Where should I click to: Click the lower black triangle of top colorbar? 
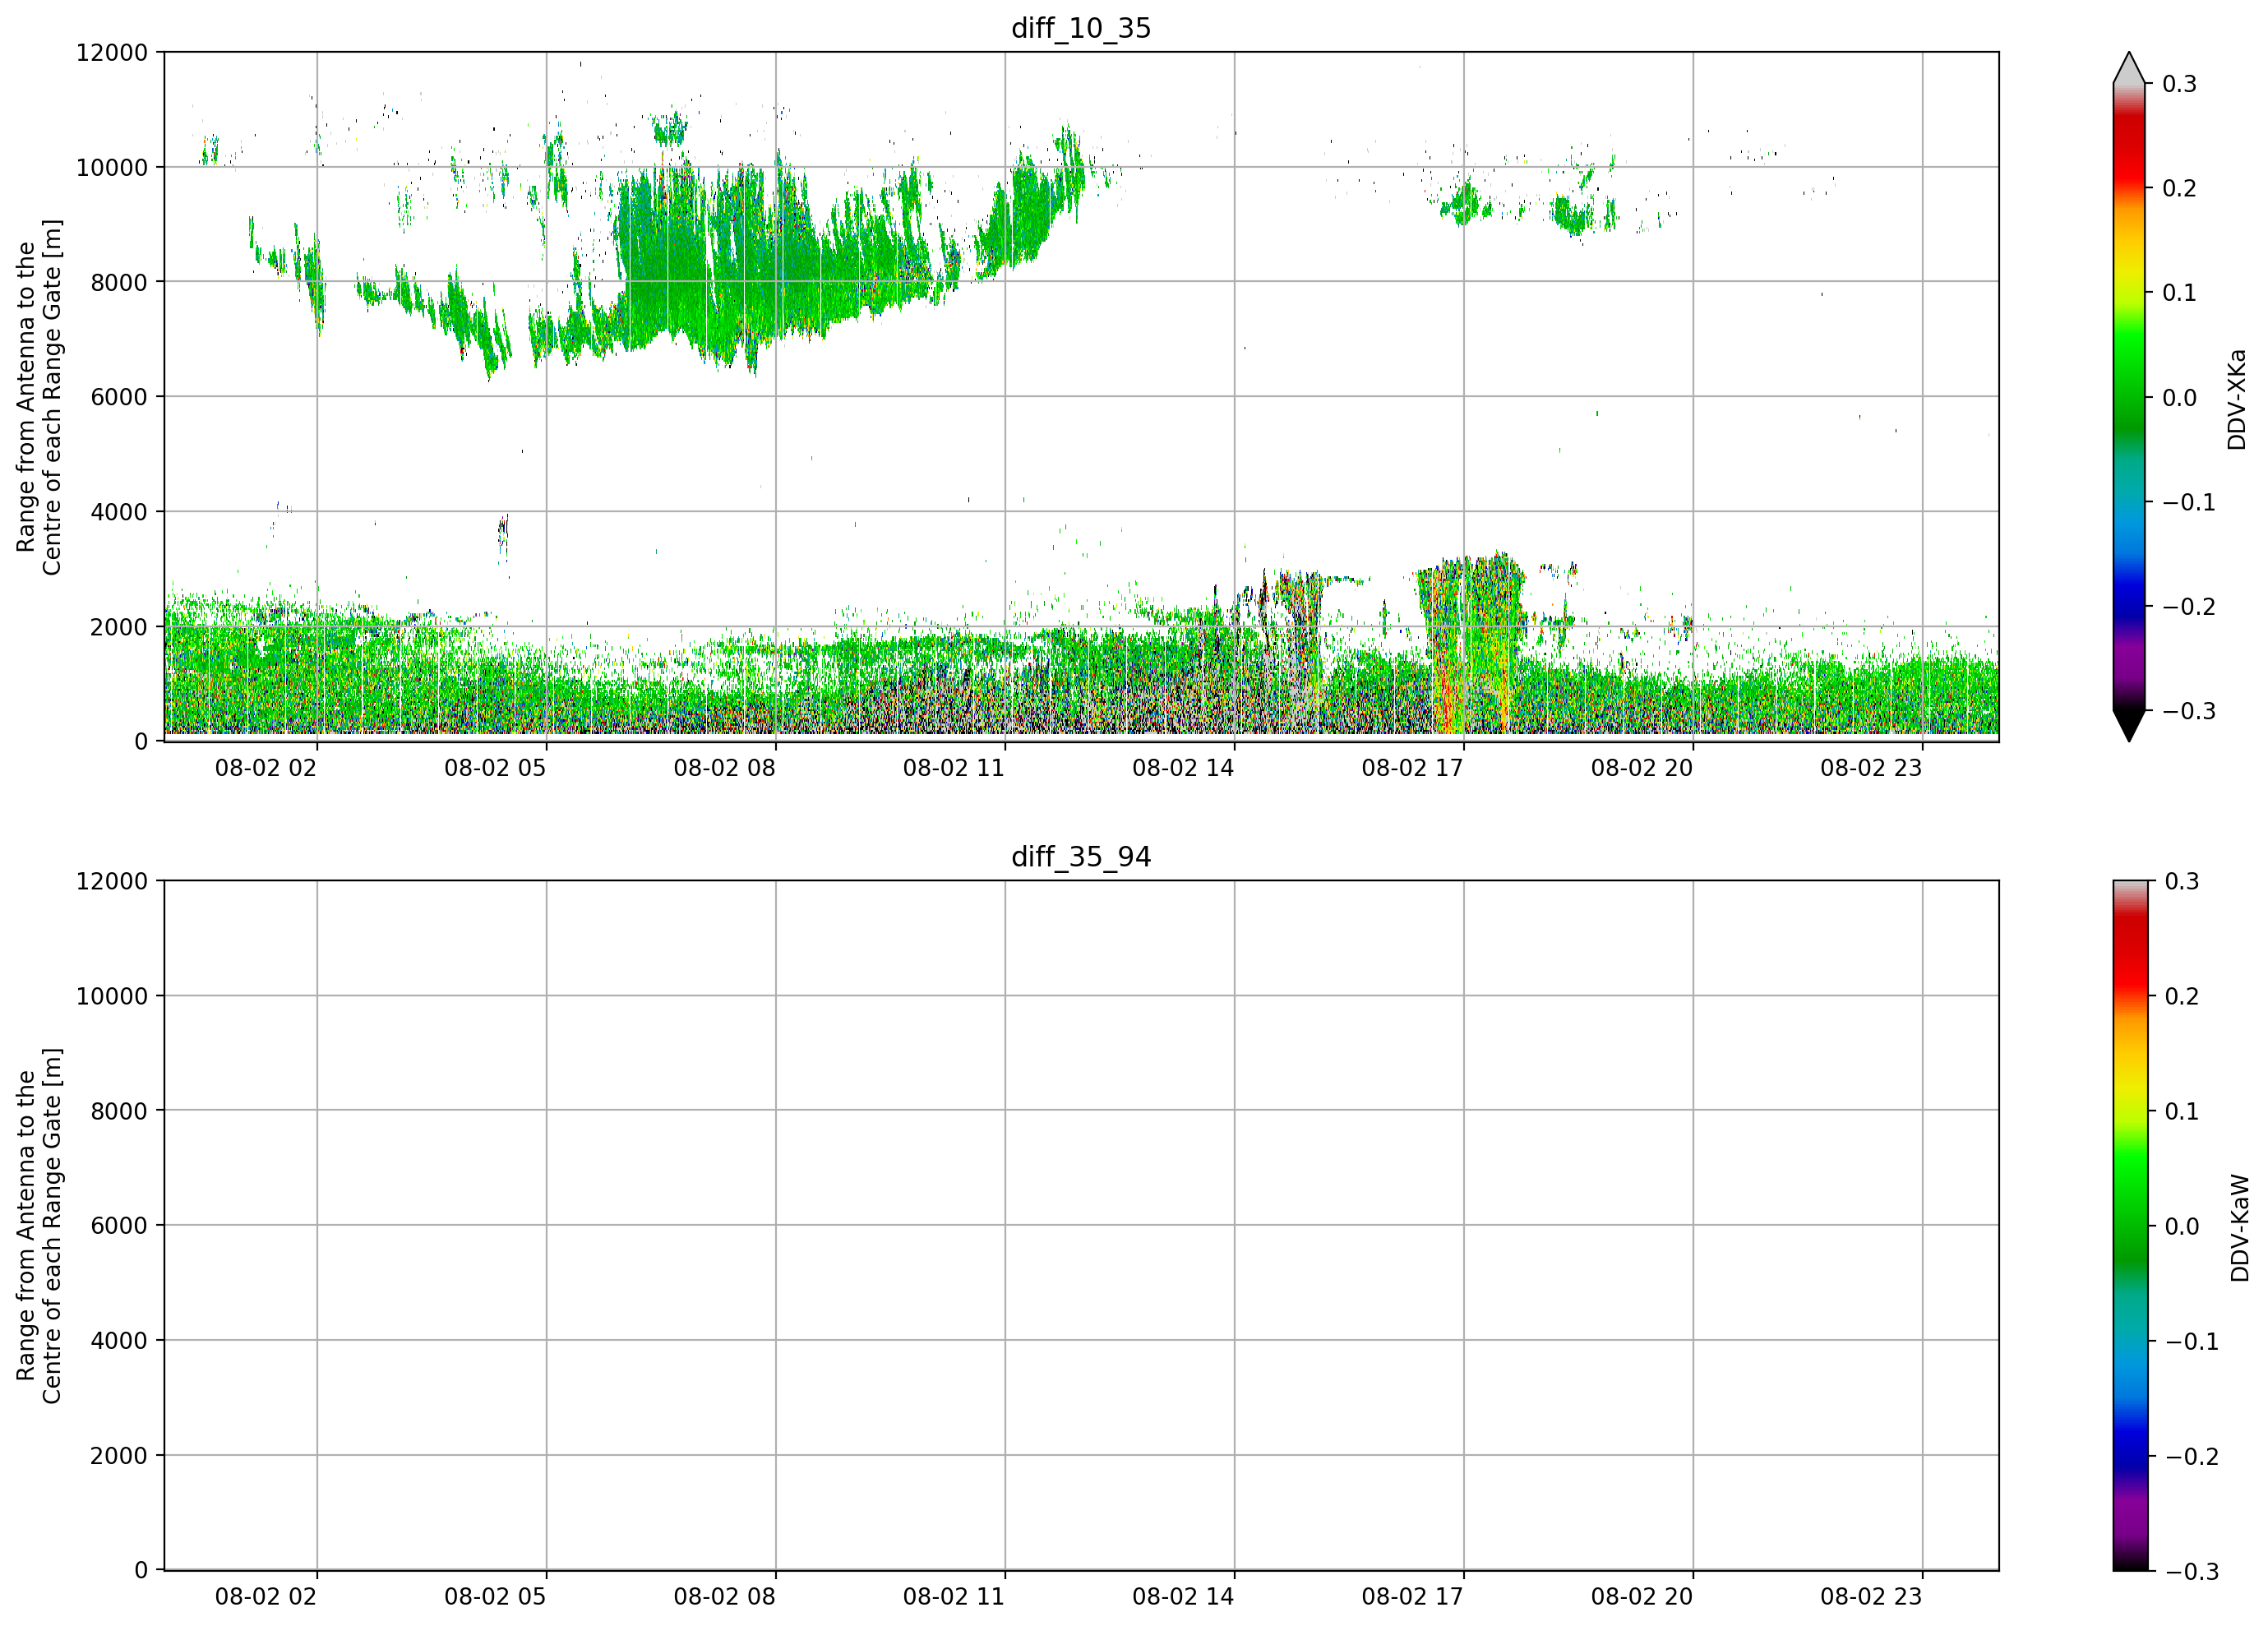click(2129, 725)
